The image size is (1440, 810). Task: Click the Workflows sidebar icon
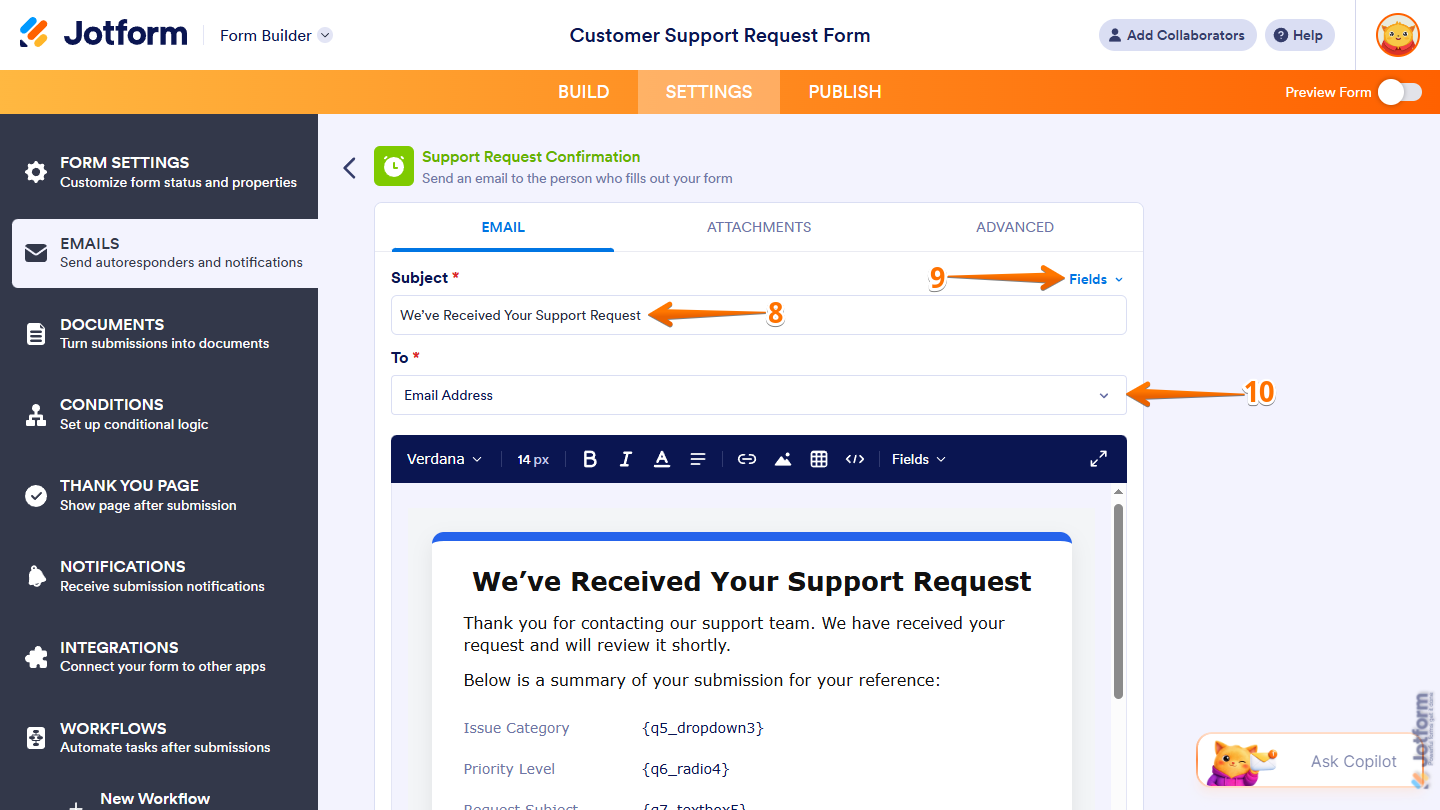tap(36, 738)
